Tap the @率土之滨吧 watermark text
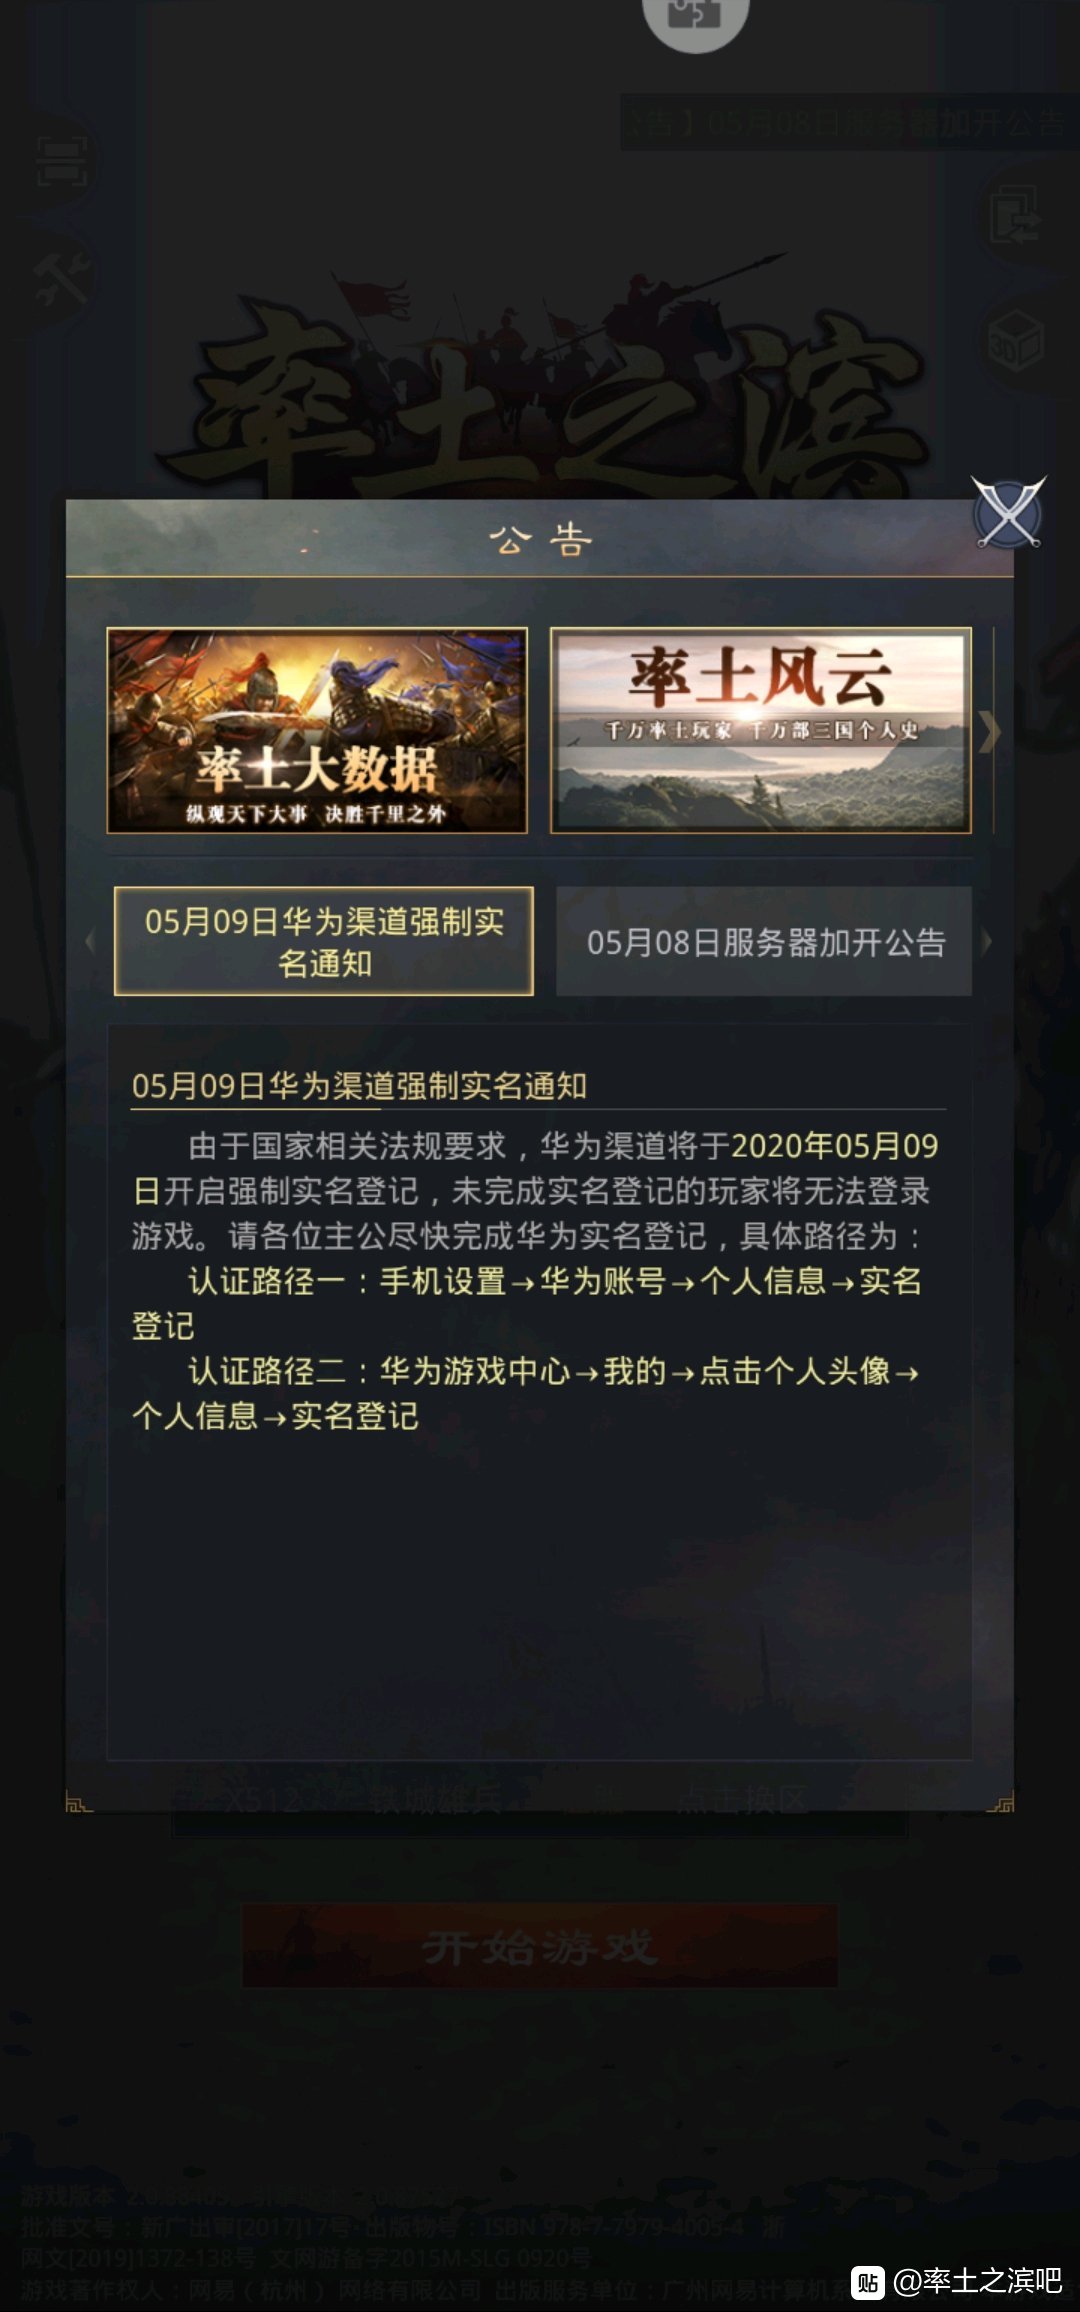 (978, 2281)
